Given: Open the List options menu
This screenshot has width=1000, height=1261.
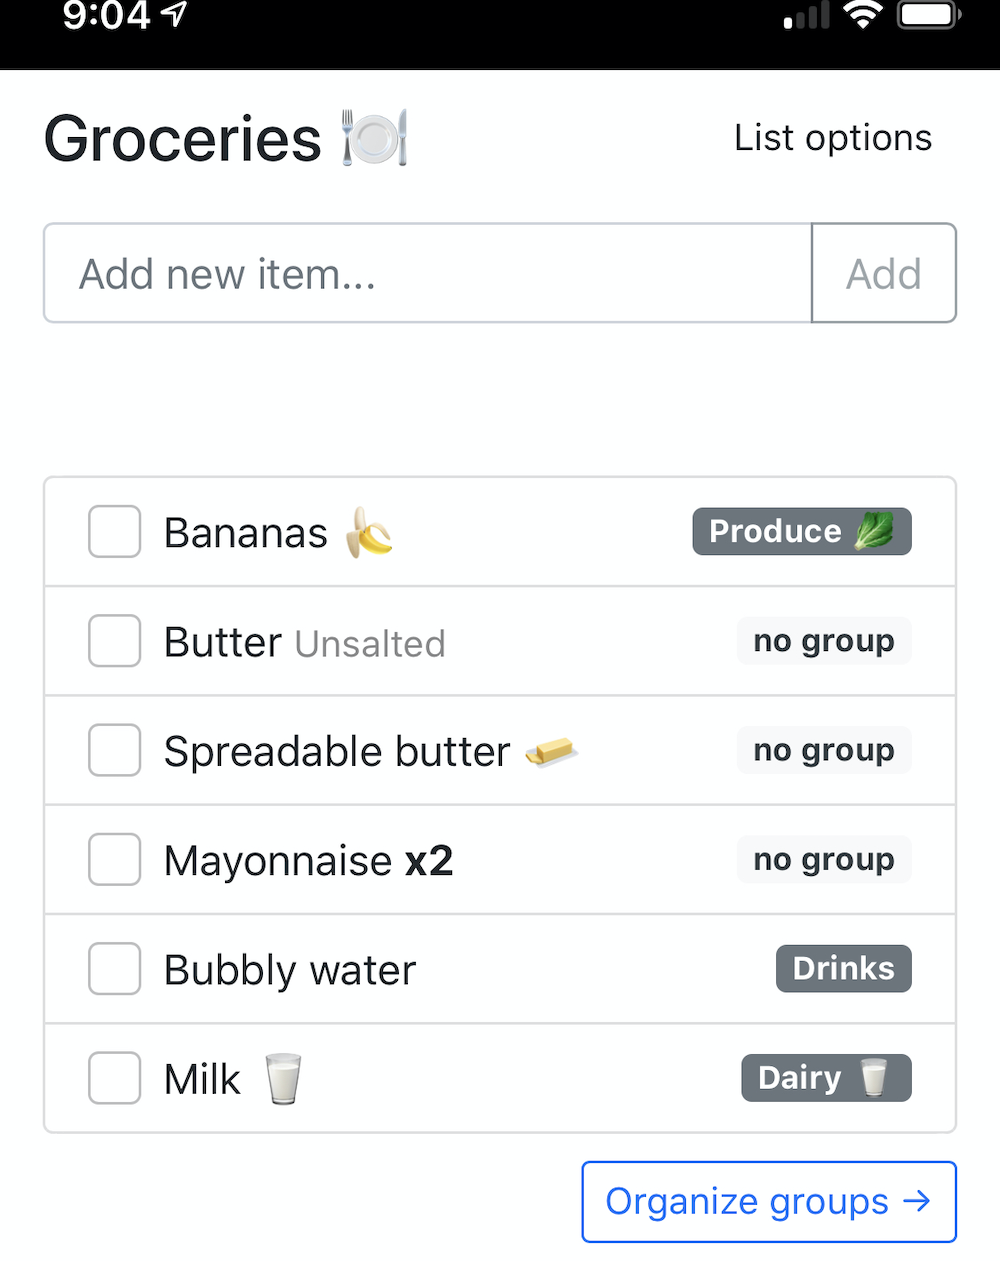Looking at the screenshot, I should tap(833, 138).
